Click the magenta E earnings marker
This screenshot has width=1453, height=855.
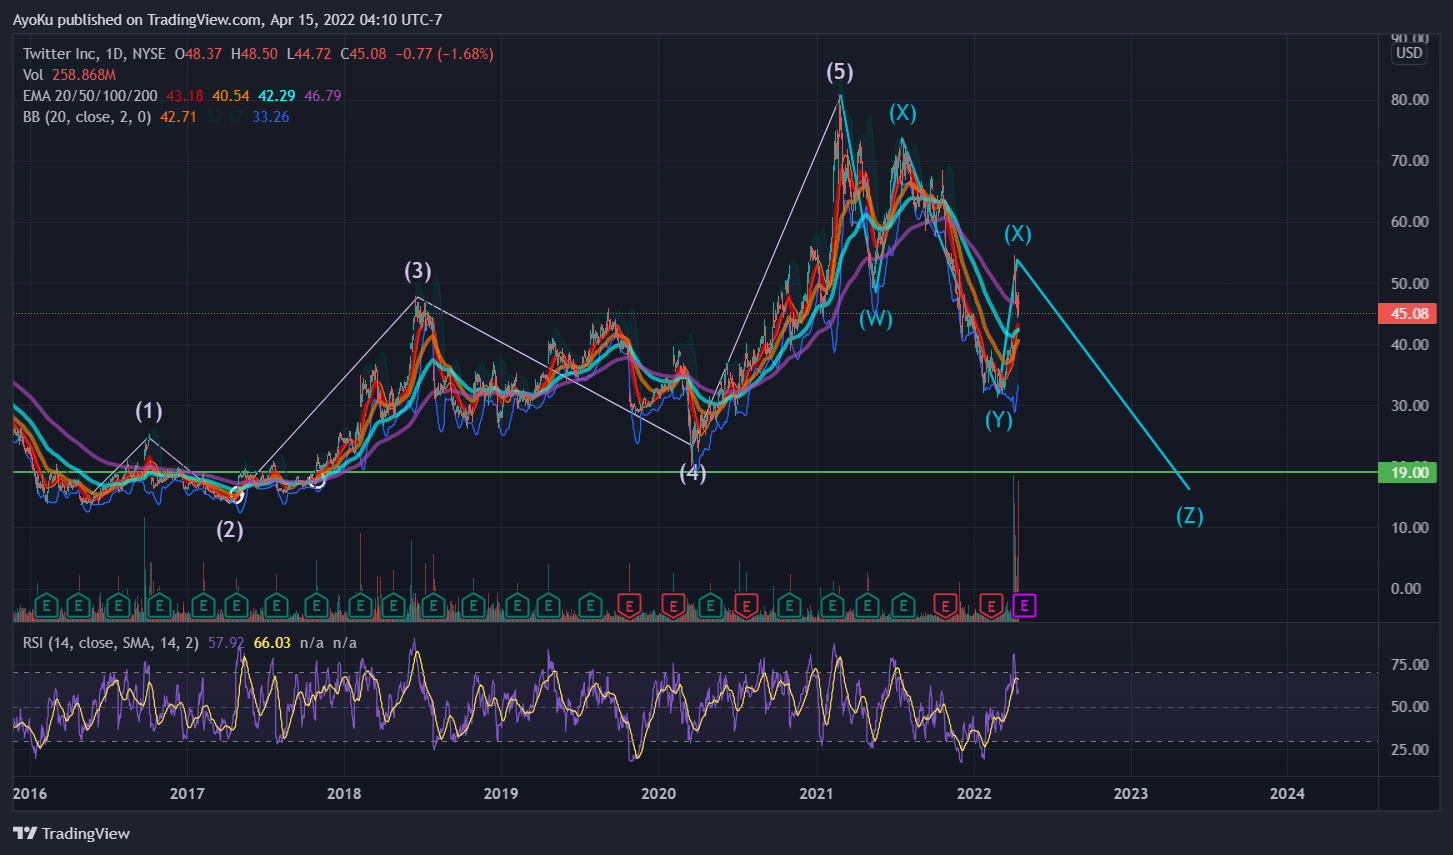click(1025, 605)
